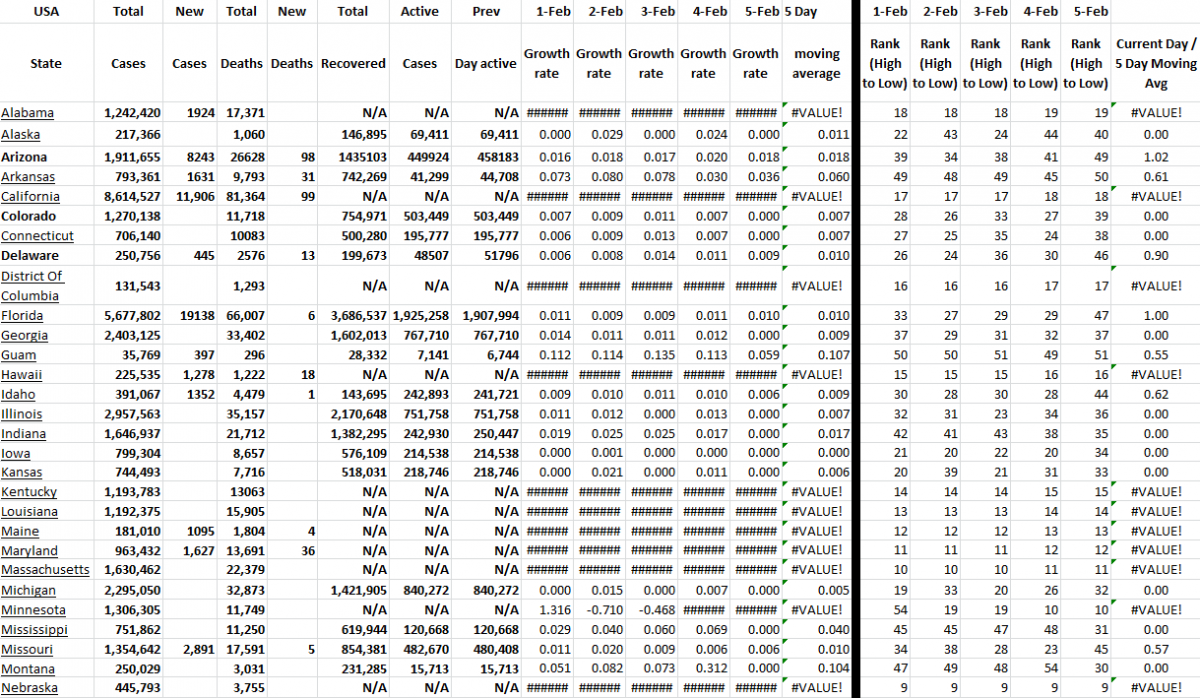The height and width of the screenshot is (698, 1200).
Task: Open the Alabama state link
Action: coord(27,113)
